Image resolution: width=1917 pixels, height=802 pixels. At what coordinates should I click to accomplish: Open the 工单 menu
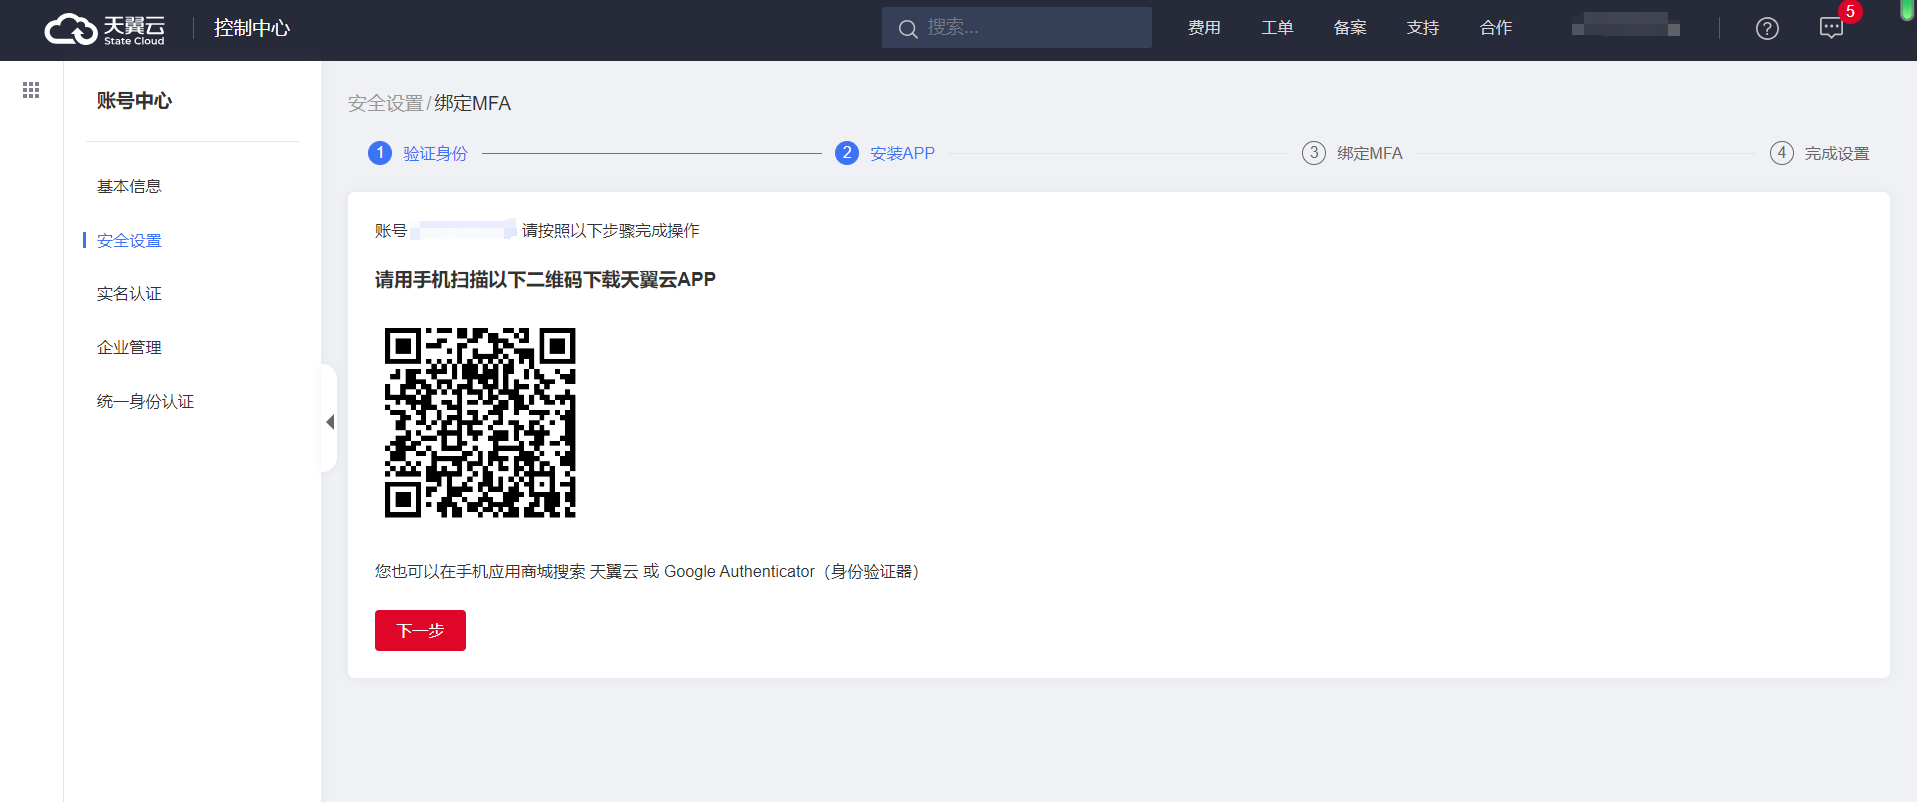(x=1277, y=28)
